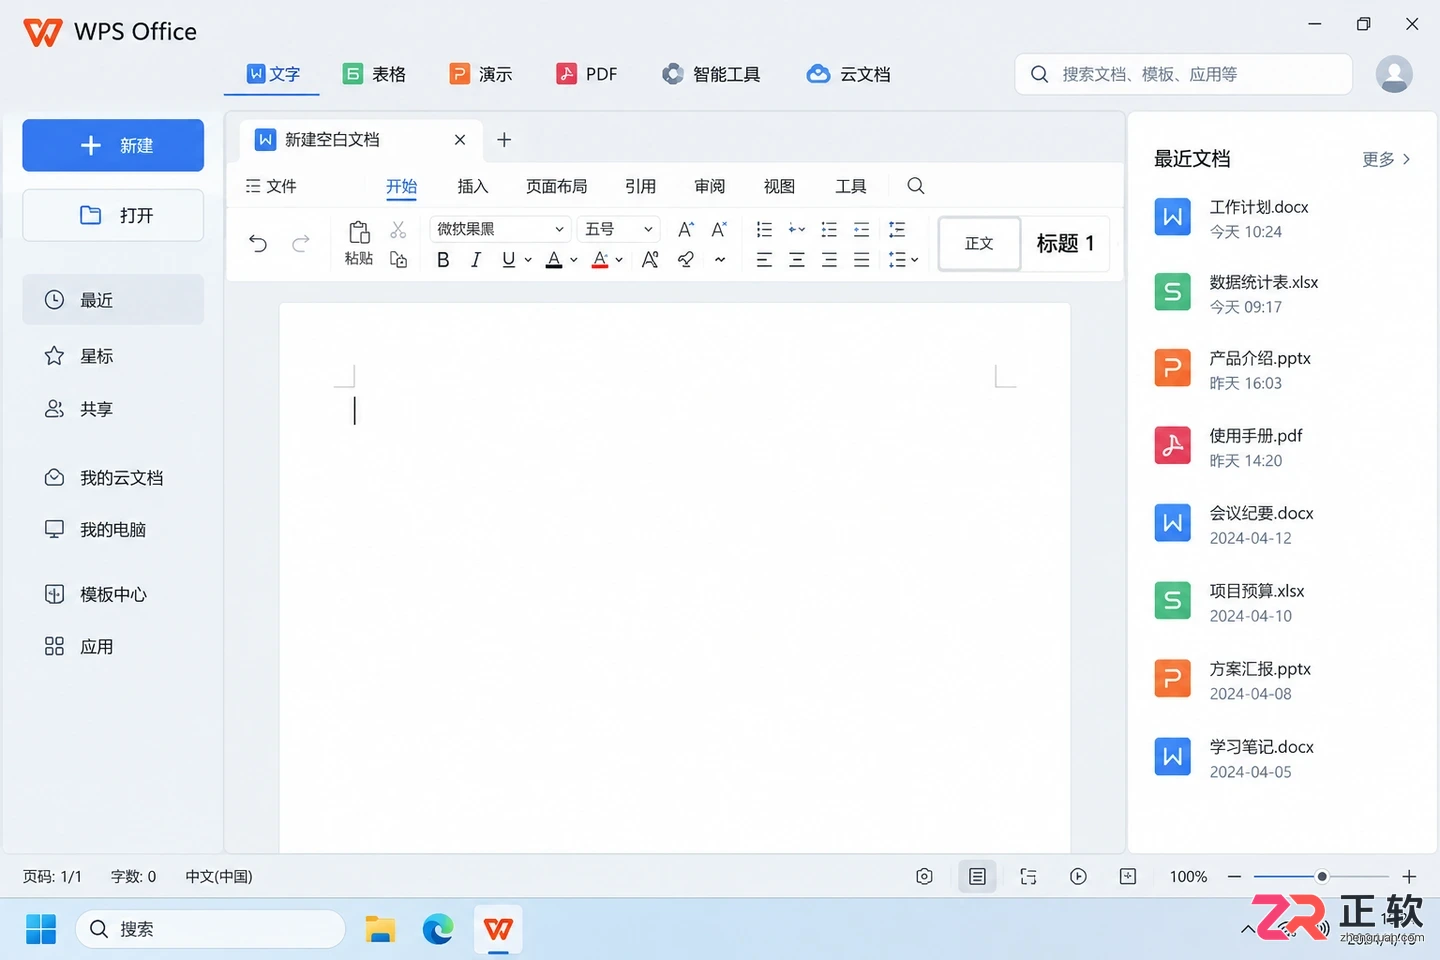This screenshot has height=960, width=1440.
Task: Click the Paste (粘贴) clipboard icon
Action: [x=359, y=233]
